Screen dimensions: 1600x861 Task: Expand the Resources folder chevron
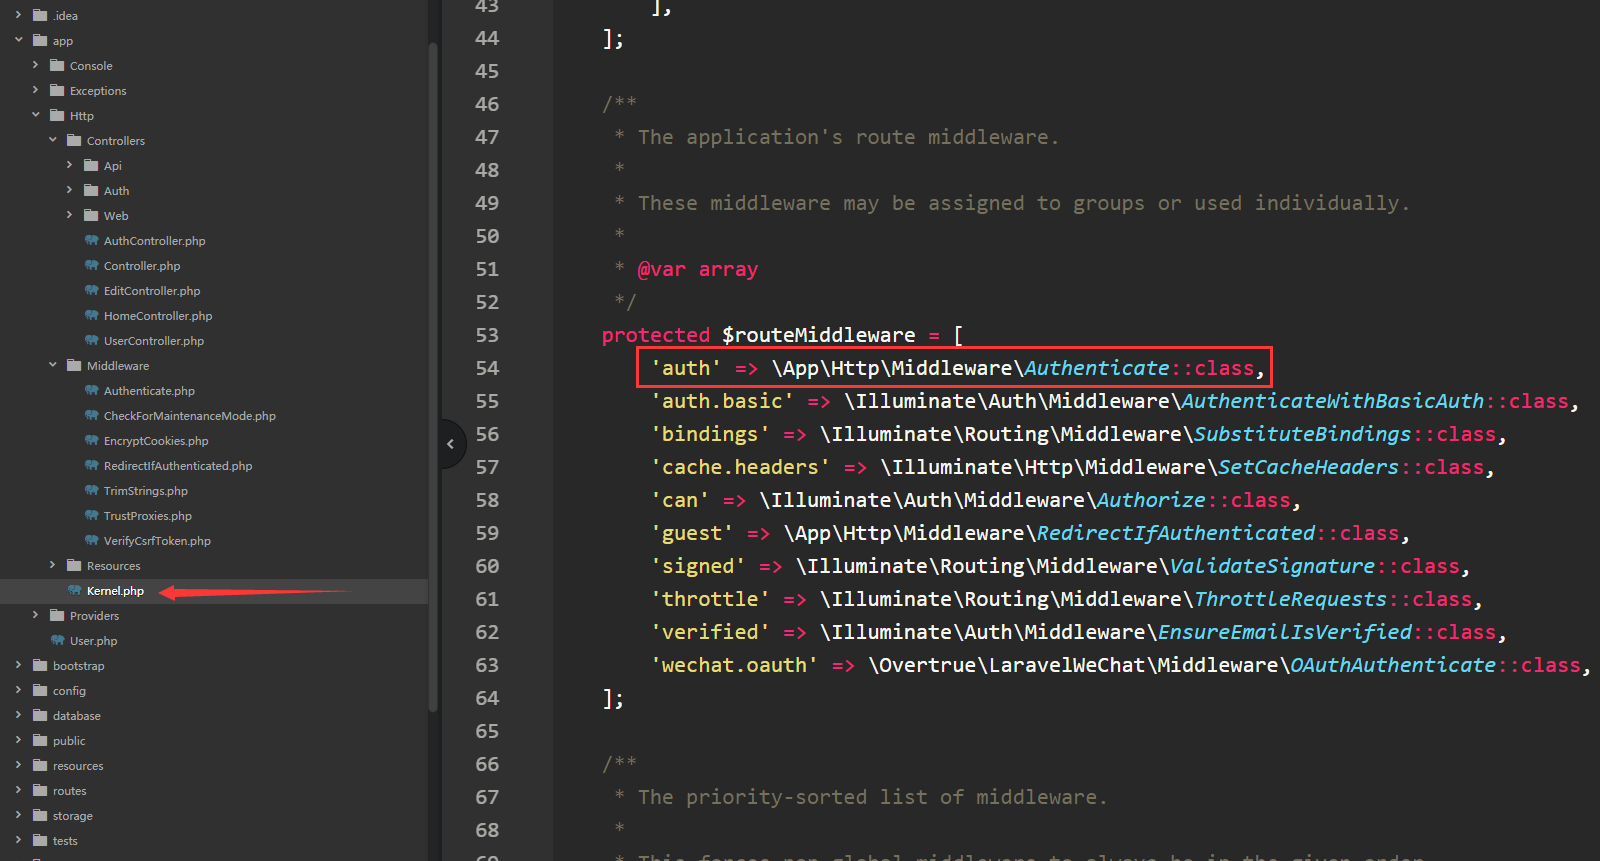[x=52, y=565]
